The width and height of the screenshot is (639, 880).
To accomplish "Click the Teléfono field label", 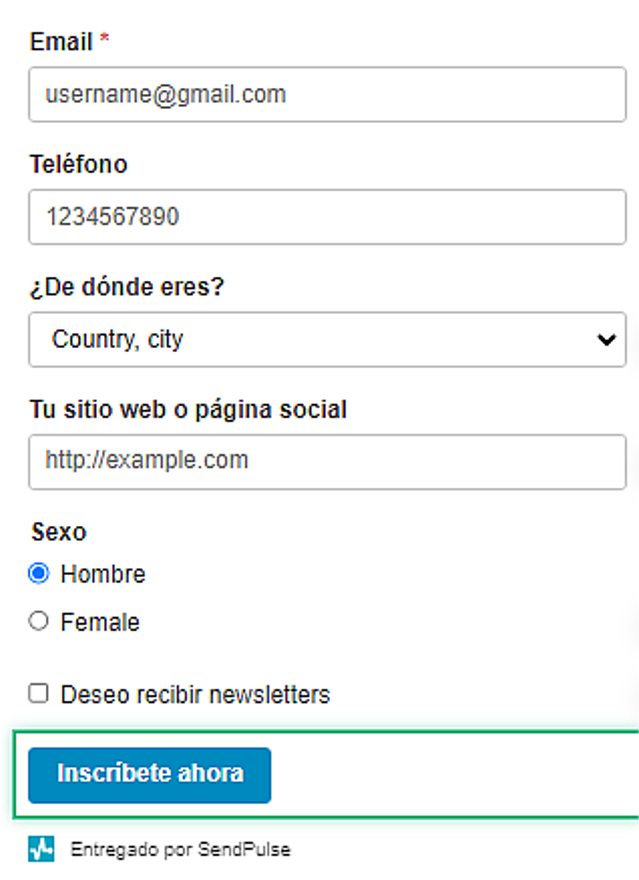I will coord(79,164).
